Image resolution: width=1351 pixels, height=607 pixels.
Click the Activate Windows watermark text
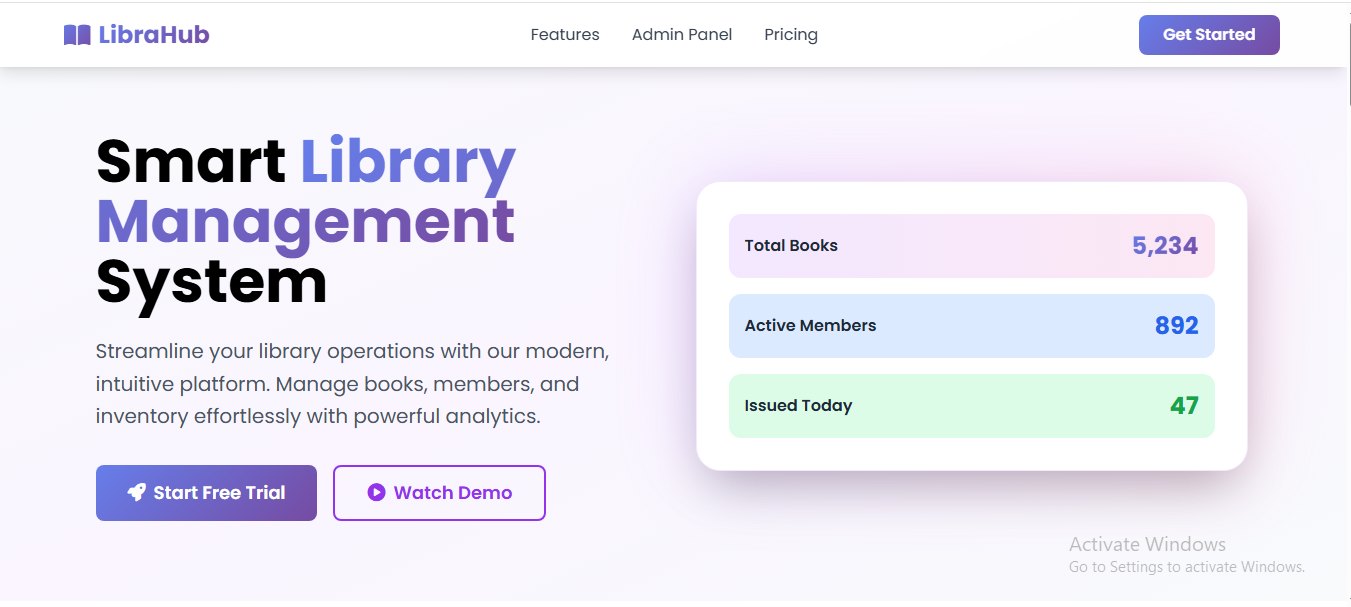1147,545
